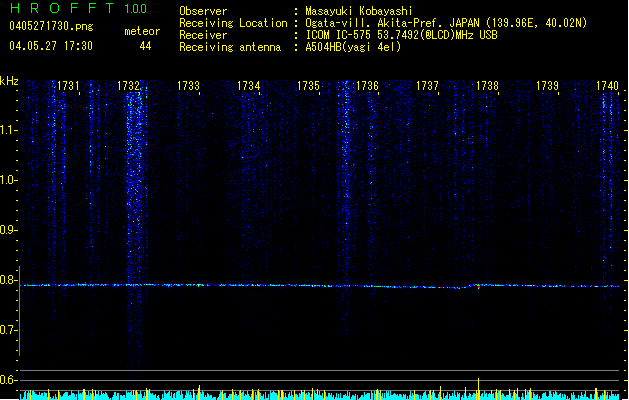Click the 1734 time marker
Screen dimensions: 629x400
[248, 86]
